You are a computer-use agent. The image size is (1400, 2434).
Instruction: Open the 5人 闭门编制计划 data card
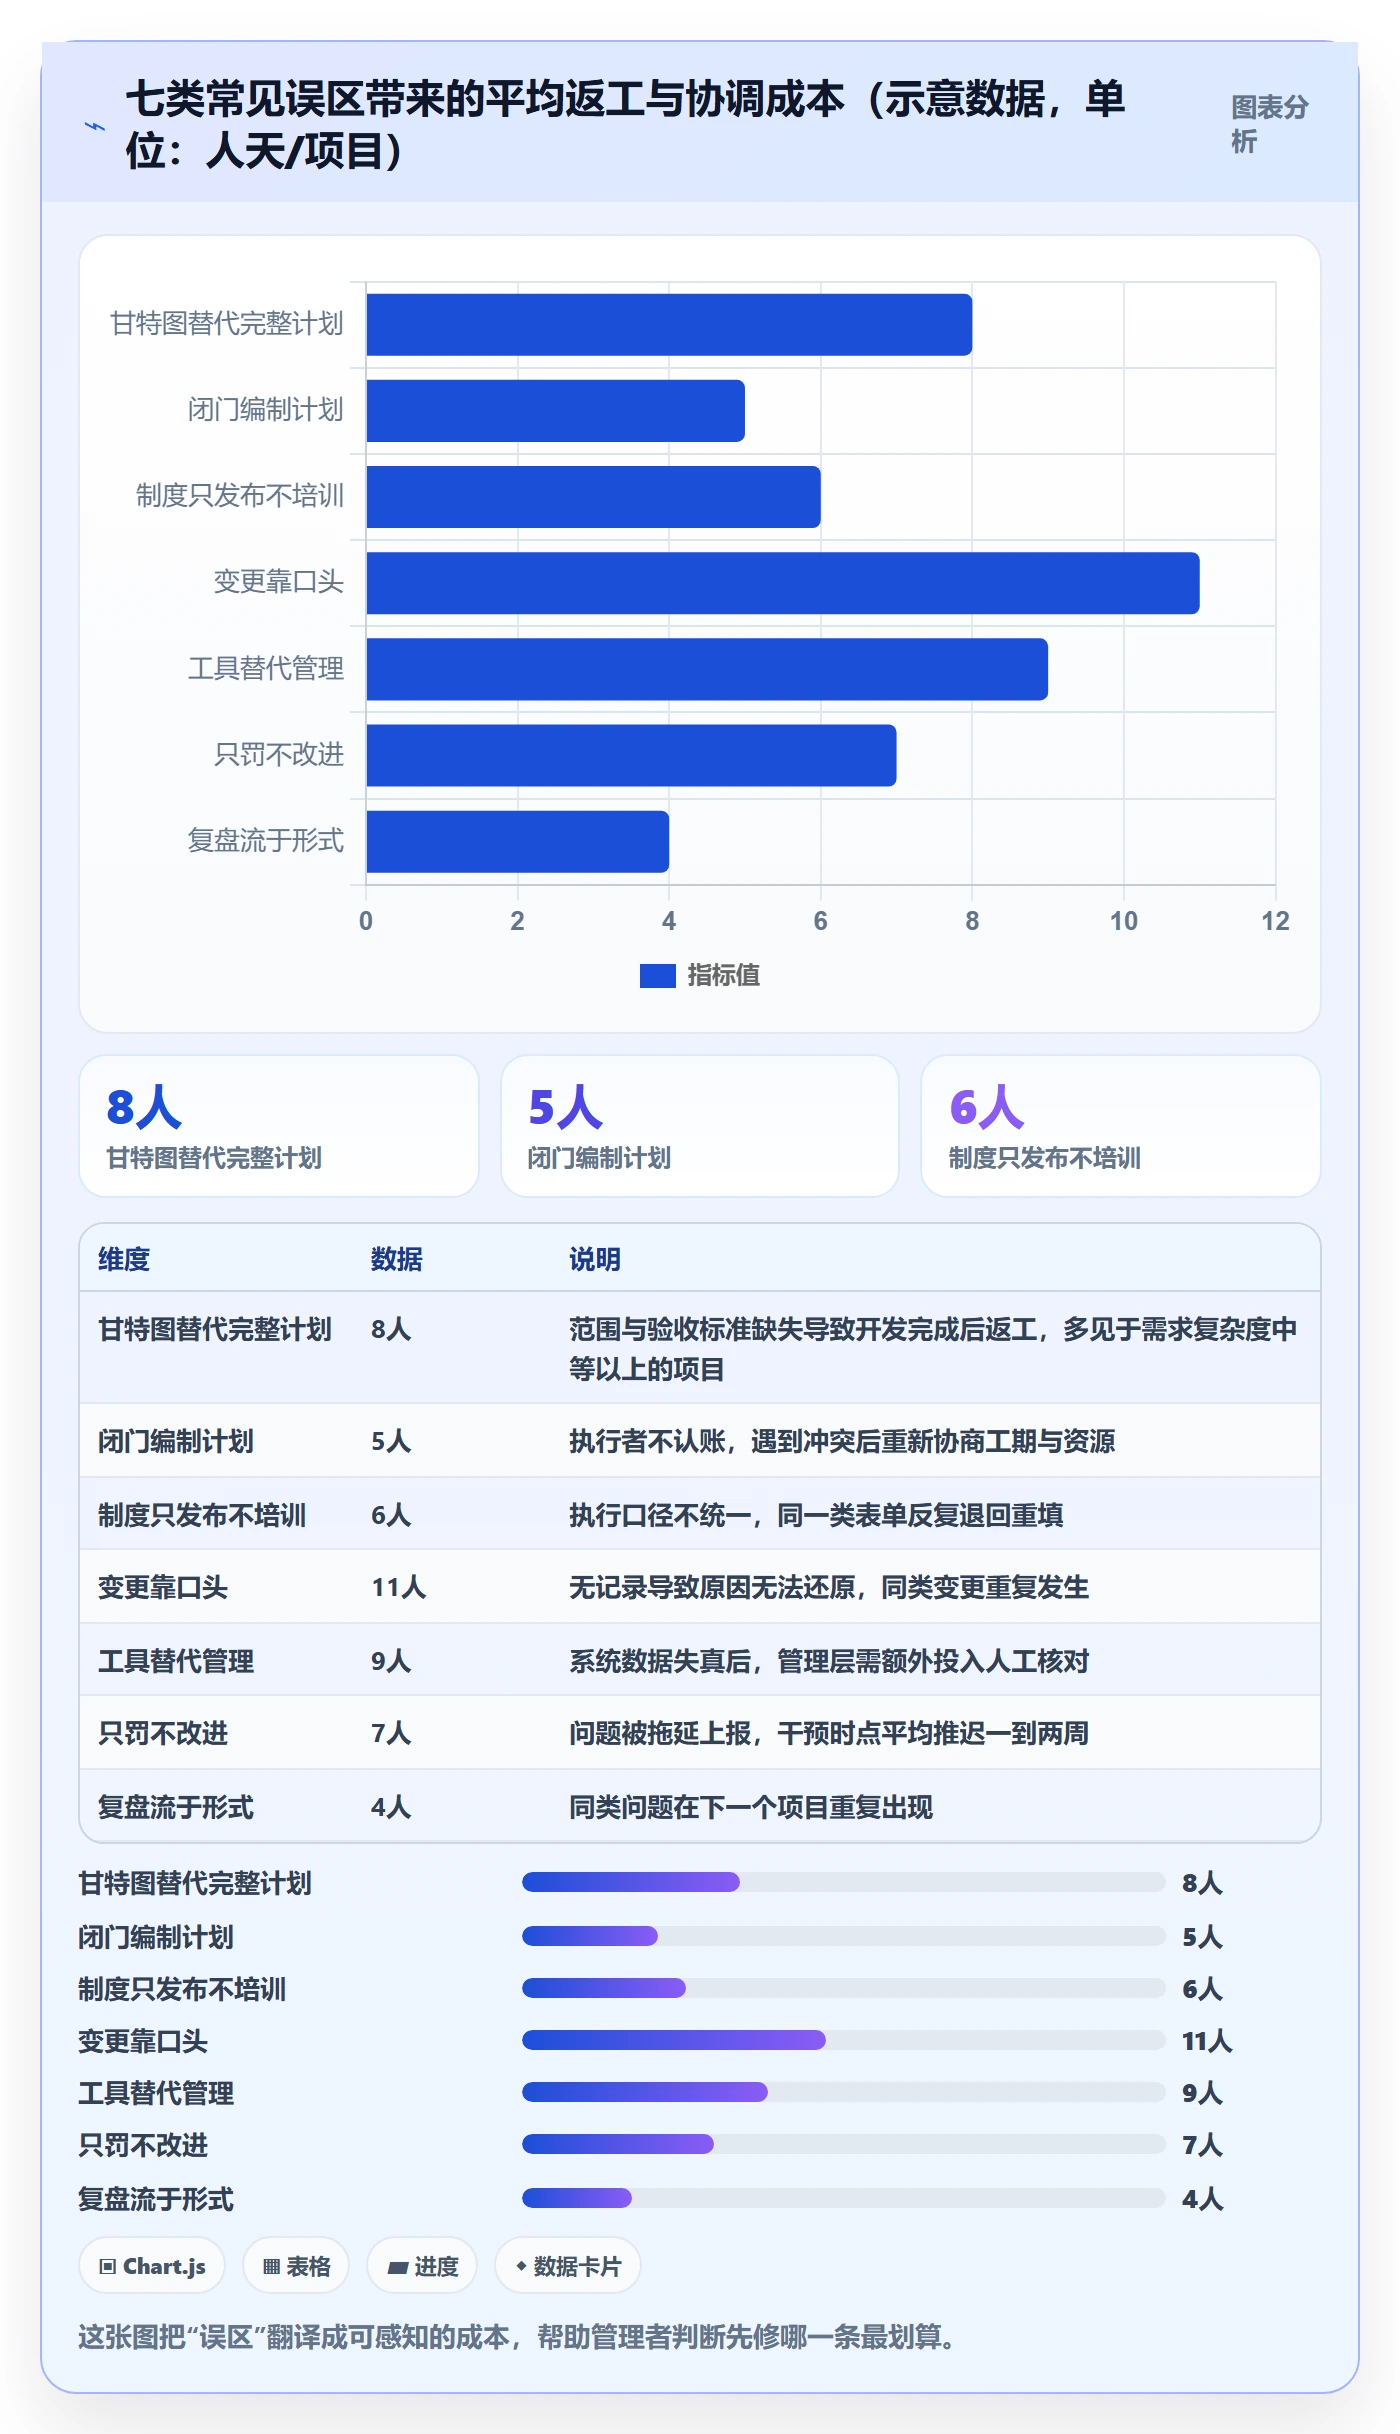pyautogui.click(x=700, y=1126)
